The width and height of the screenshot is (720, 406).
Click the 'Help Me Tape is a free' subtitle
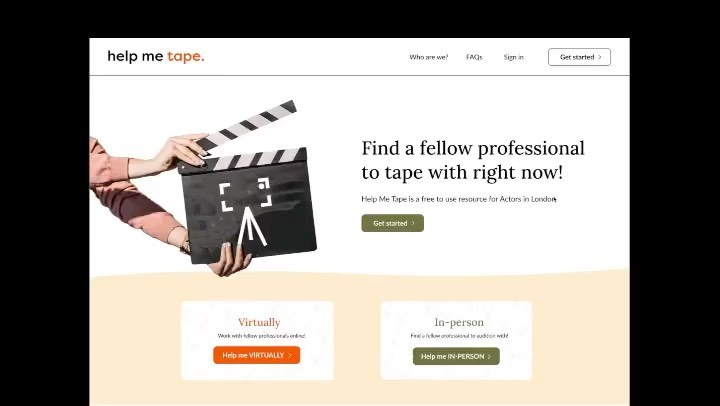459,199
